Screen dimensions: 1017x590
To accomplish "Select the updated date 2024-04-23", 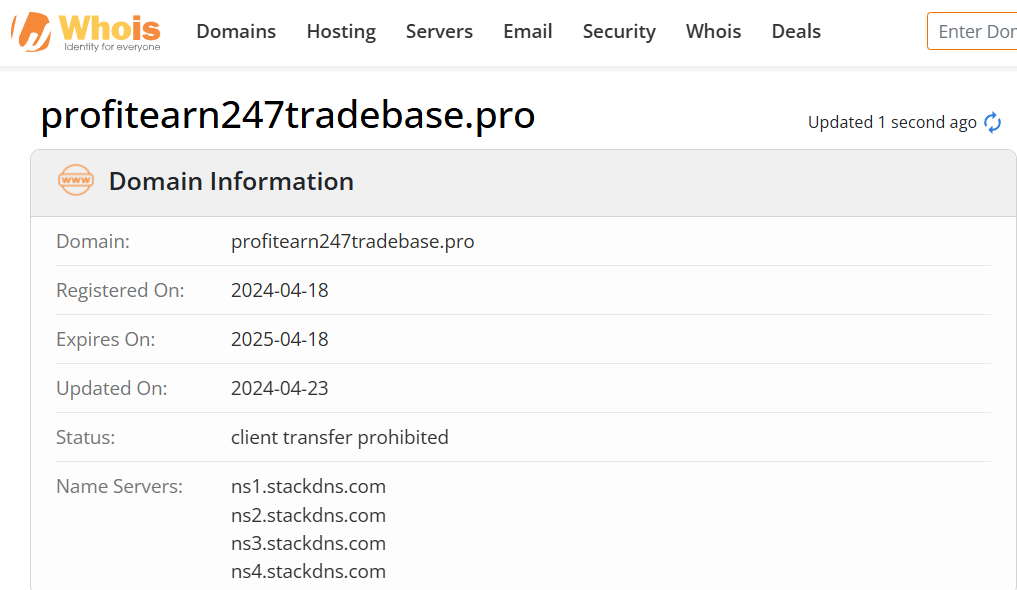I will tap(280, 388).
